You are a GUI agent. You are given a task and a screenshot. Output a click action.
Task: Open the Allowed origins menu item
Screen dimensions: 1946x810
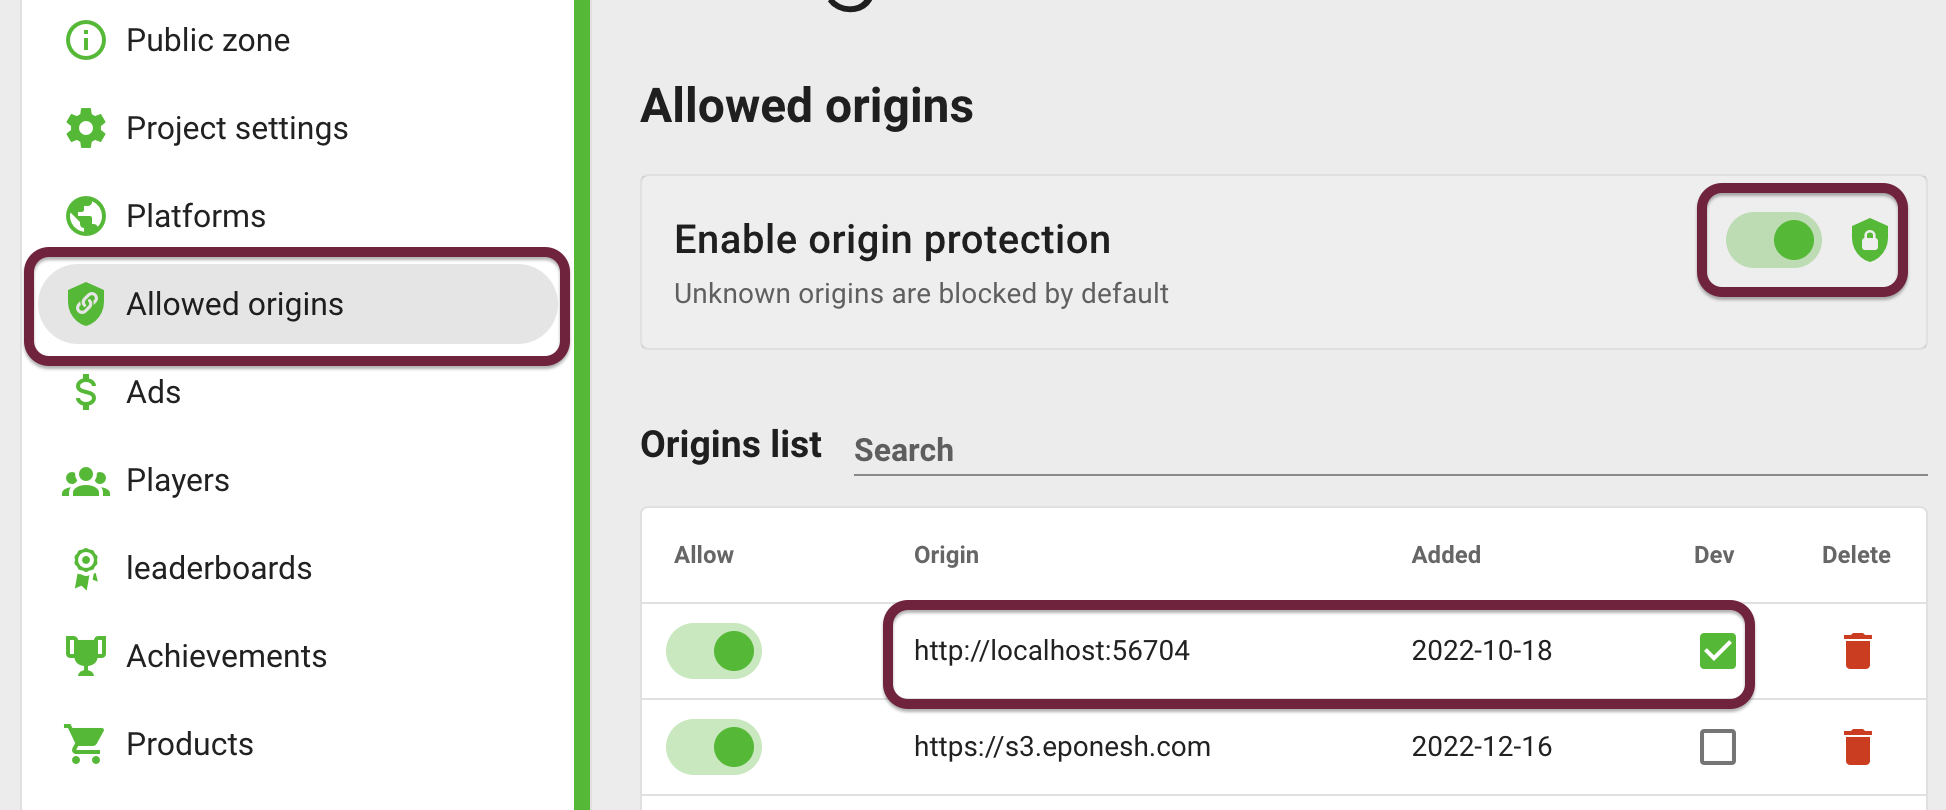(298, 304)
